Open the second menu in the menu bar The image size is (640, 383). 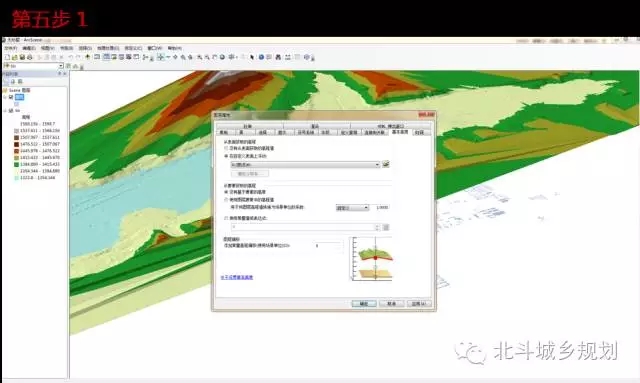[x=29, y=48]
